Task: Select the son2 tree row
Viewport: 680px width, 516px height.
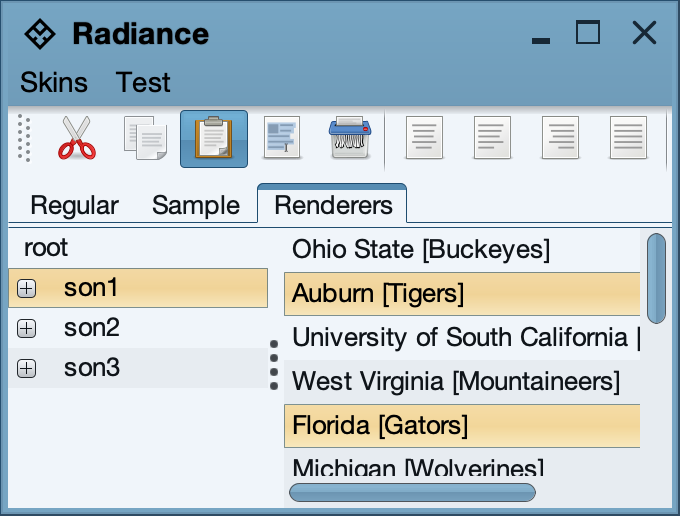Action: [x=138, y=328]
